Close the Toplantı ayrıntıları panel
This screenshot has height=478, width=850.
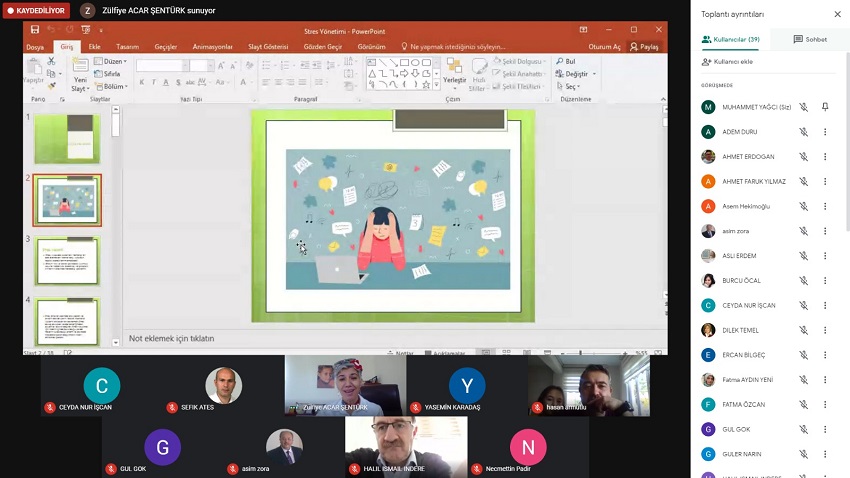838,14
